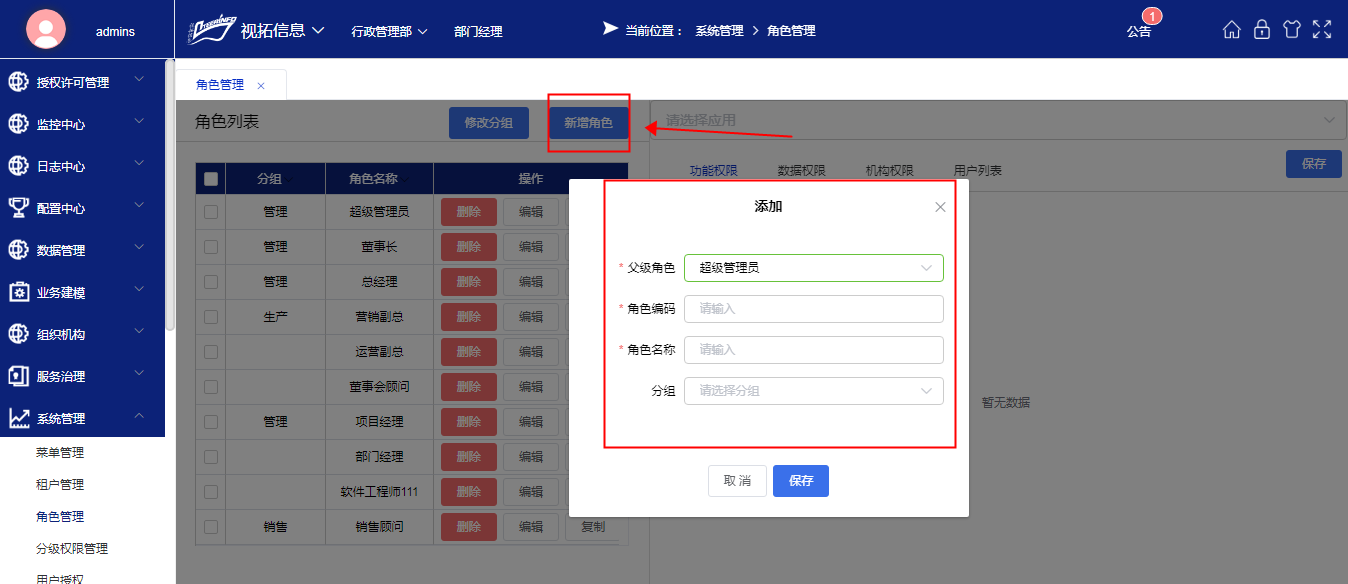Switch to the 用户列表 tab
Viewport: 1348px width, 584px height.
[x=978, y=170]
